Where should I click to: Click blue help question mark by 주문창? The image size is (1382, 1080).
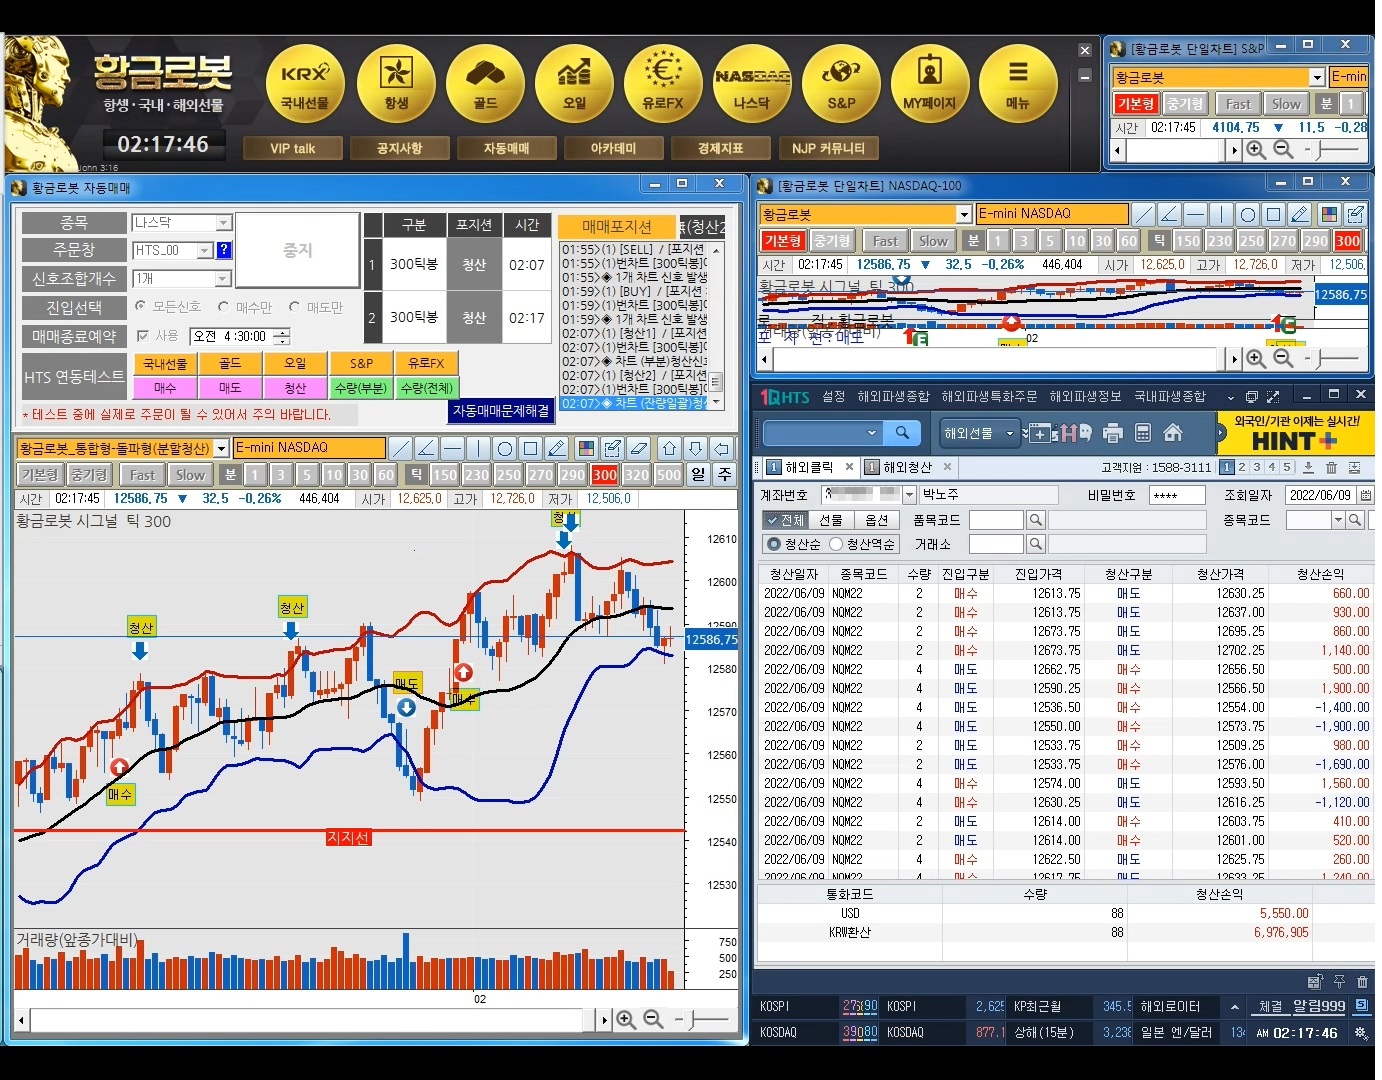coord(224,250)
